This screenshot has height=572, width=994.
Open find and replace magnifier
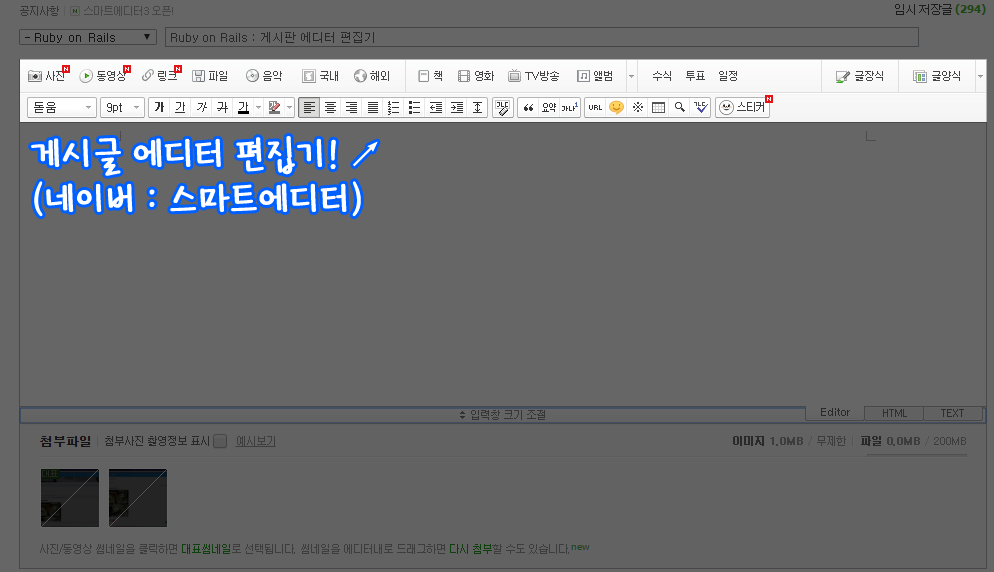click(680, 107)
